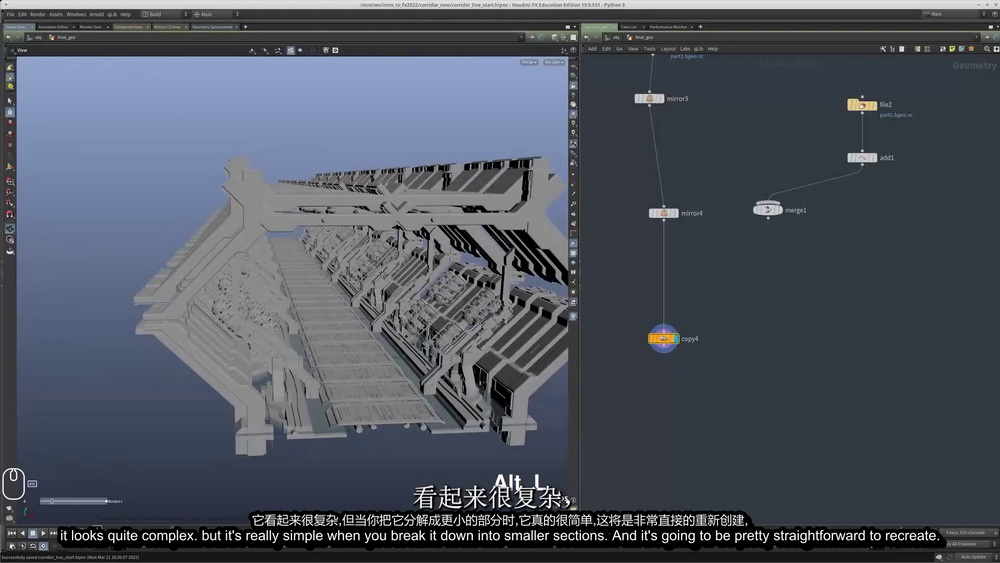Click the network editor wrench tools icon

point(883,49)
